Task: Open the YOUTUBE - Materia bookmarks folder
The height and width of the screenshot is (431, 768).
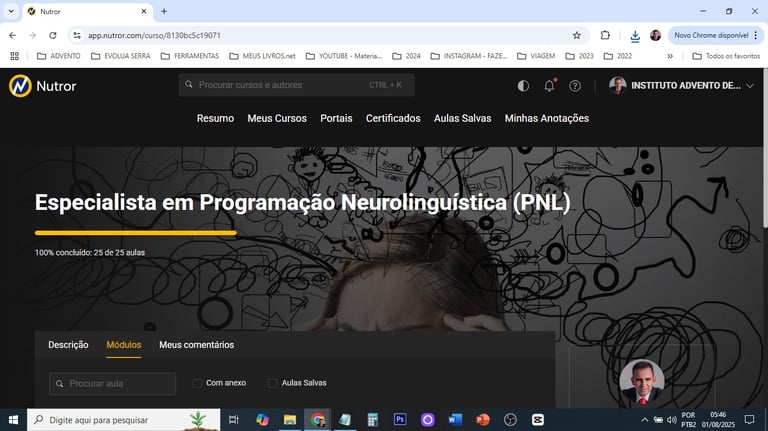Action: tap(344, 56)
